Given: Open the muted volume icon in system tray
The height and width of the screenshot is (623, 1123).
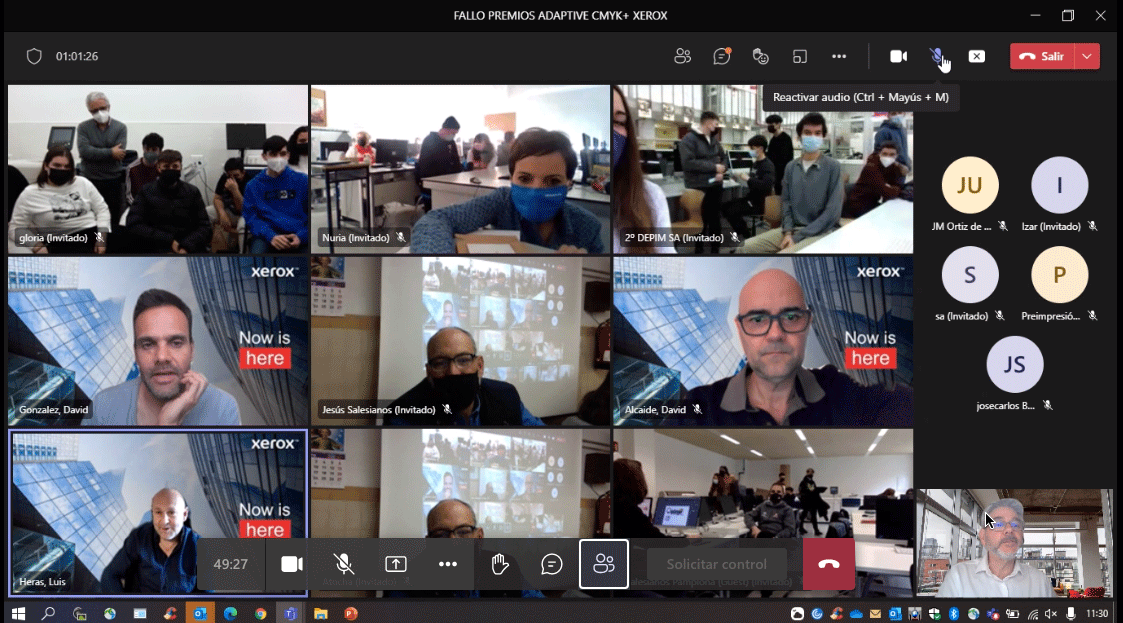Looking at the screenshot, I should tap(1051, 613).
